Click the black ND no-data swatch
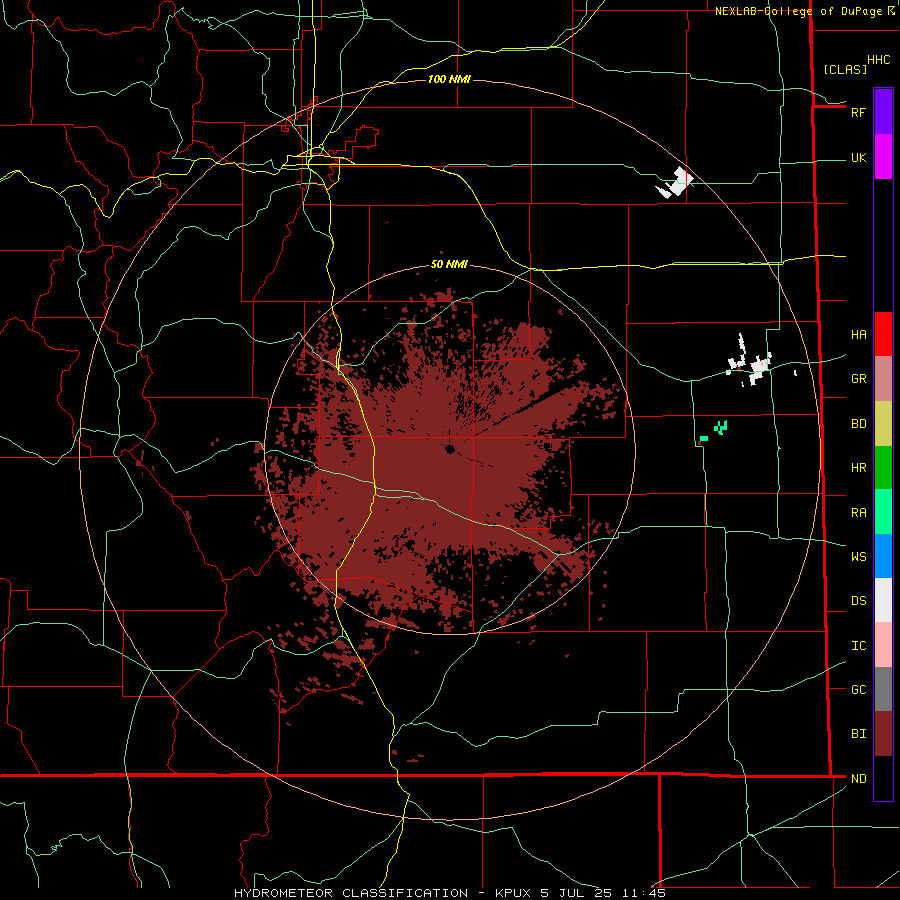The image size is (900, 900). pyautogui.click(x=883, y=778)
